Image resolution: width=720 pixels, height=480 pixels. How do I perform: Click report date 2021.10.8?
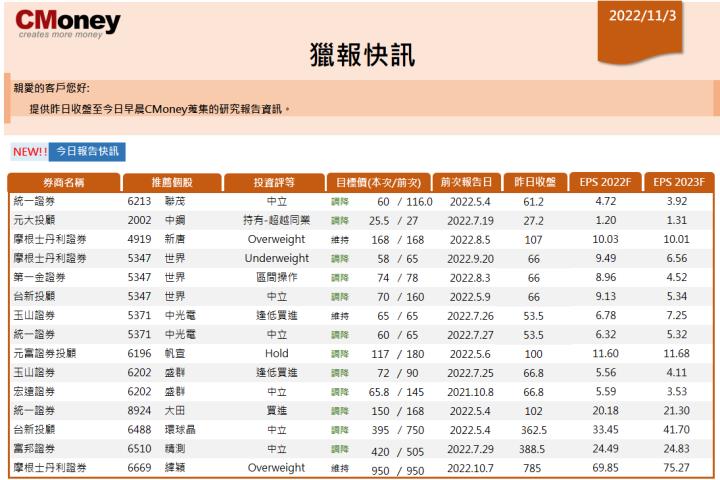click(470, 392)
